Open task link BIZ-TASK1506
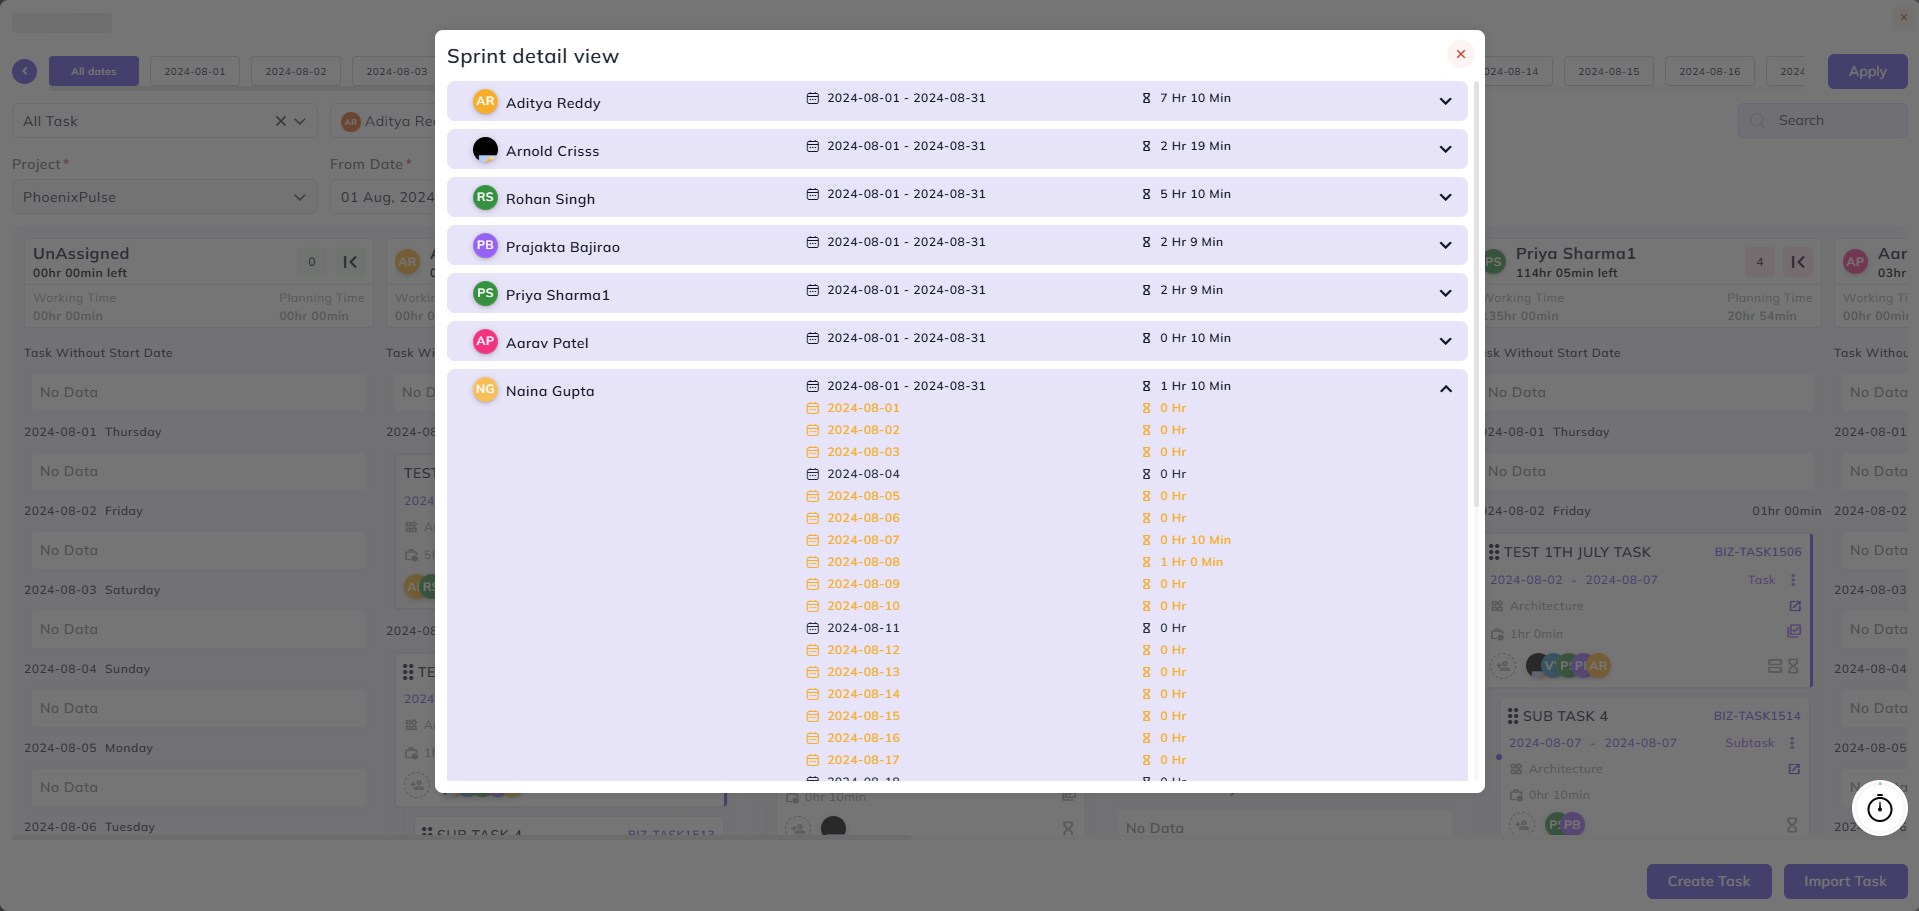The height and width of the screenshot is (911, 1919). tap(1758, 552)
